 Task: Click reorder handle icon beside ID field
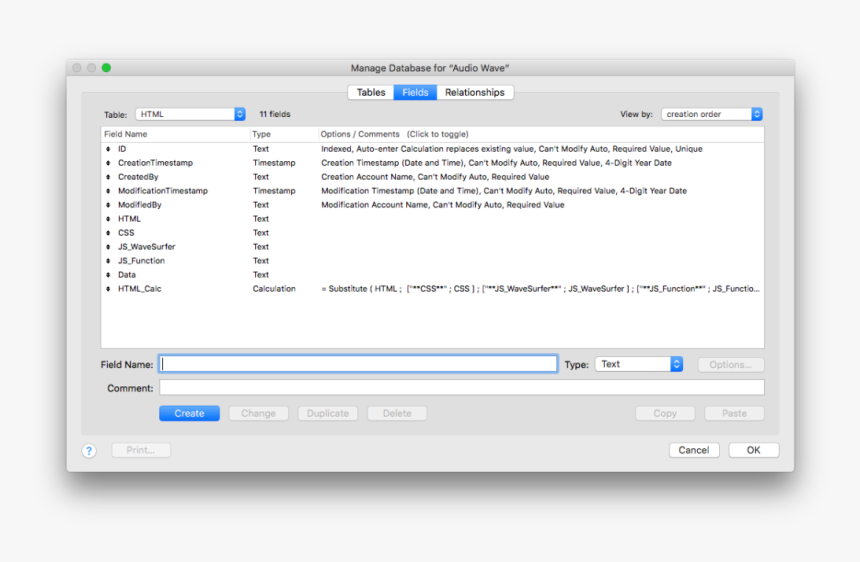point(108,149)
